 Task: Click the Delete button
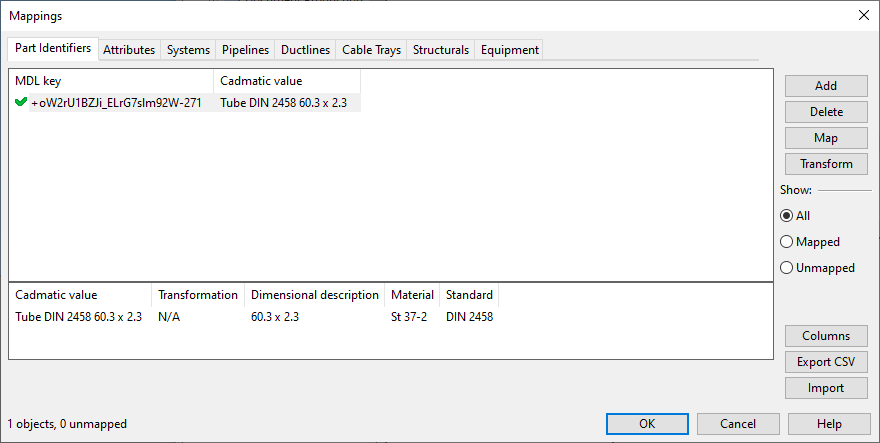tap(826, 112)
